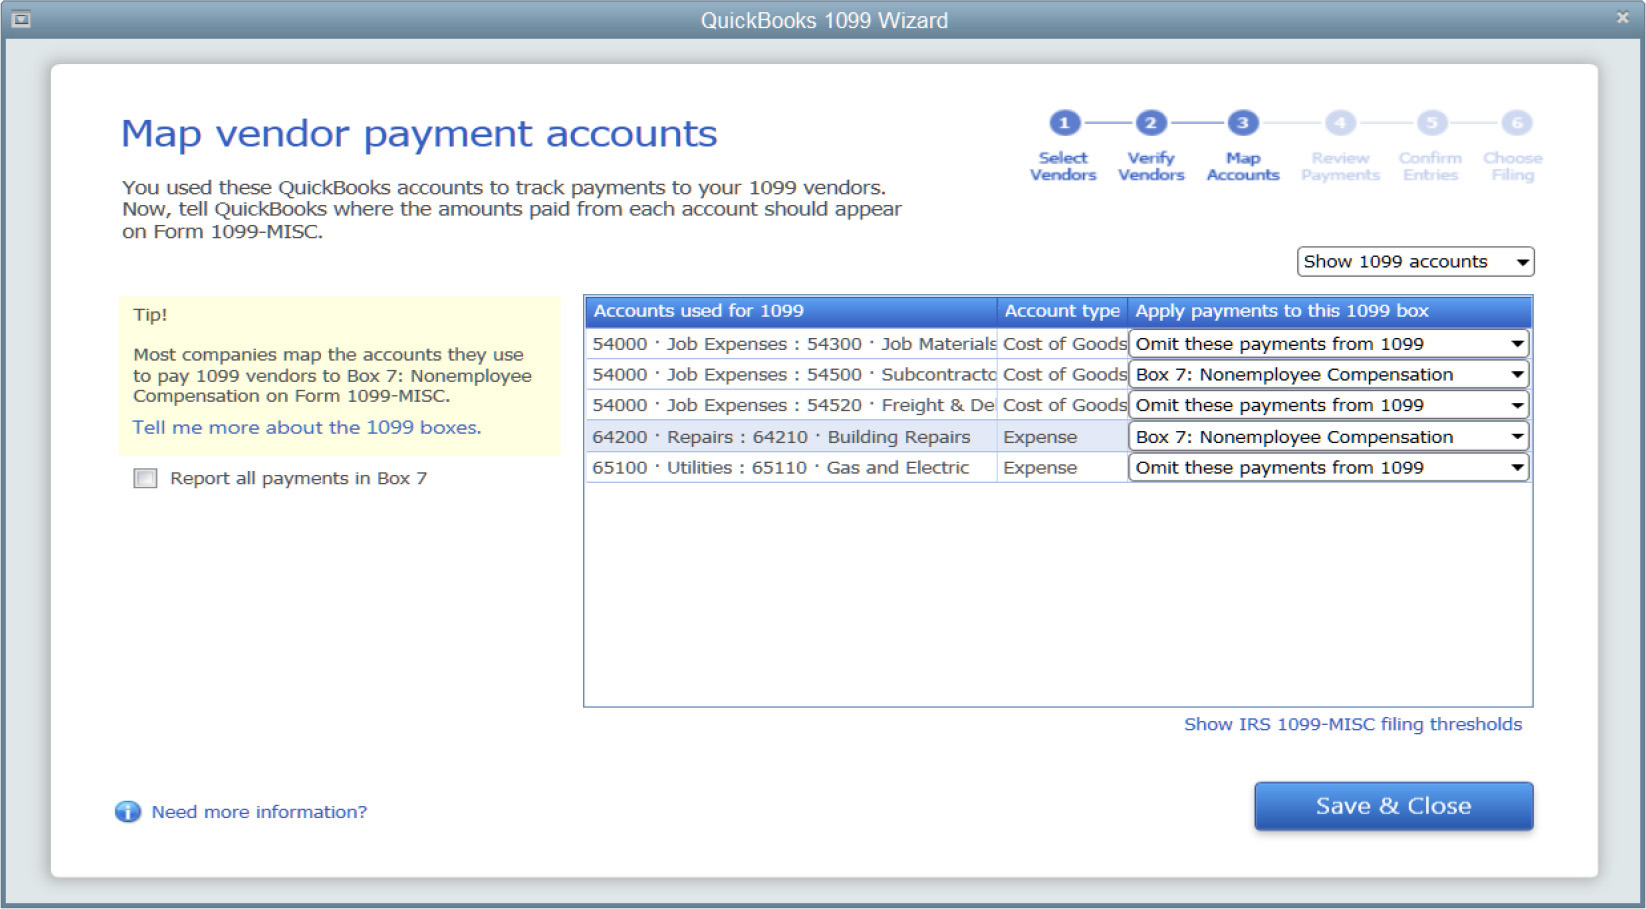Select the 65110 Gas and Electric account row
Image resolution: width=1646 pixels, height=909 pixels.
[x=791, y=467]
